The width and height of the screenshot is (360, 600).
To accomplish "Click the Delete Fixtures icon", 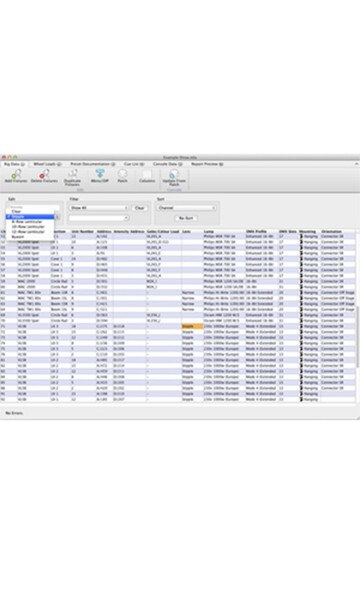I will (44, 174).
